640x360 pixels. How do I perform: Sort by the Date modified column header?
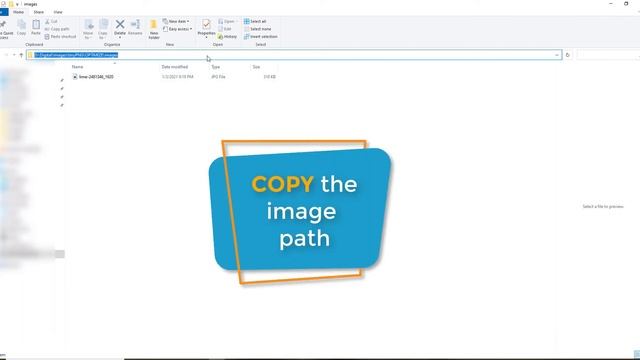click(175, 67)
